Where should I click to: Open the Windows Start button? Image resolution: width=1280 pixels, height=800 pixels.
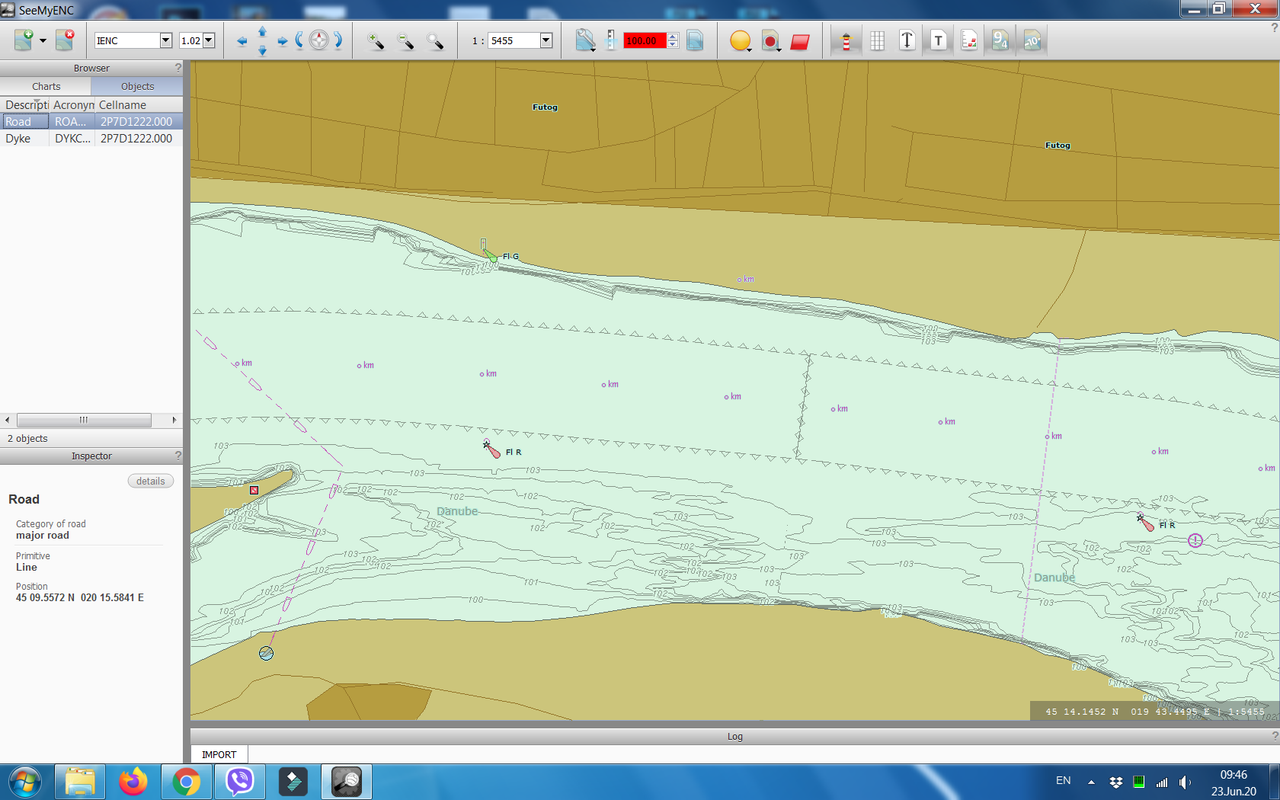click(x=24, y=781)
